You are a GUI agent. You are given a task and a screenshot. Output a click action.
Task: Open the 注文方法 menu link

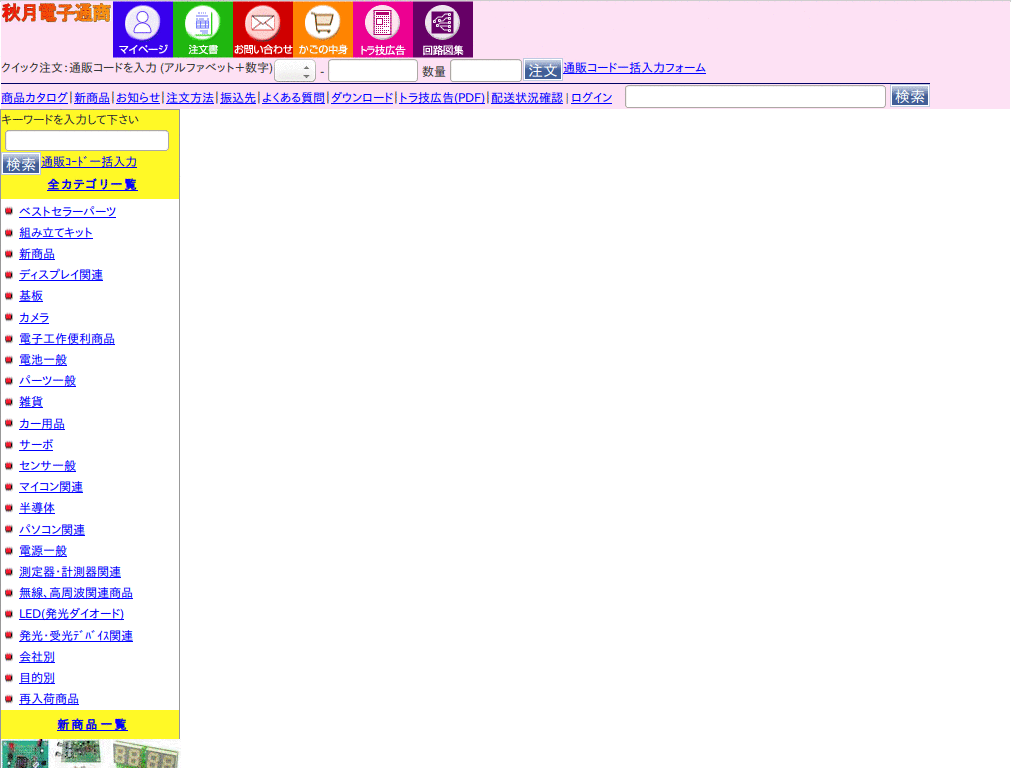[x=190, y=98]
